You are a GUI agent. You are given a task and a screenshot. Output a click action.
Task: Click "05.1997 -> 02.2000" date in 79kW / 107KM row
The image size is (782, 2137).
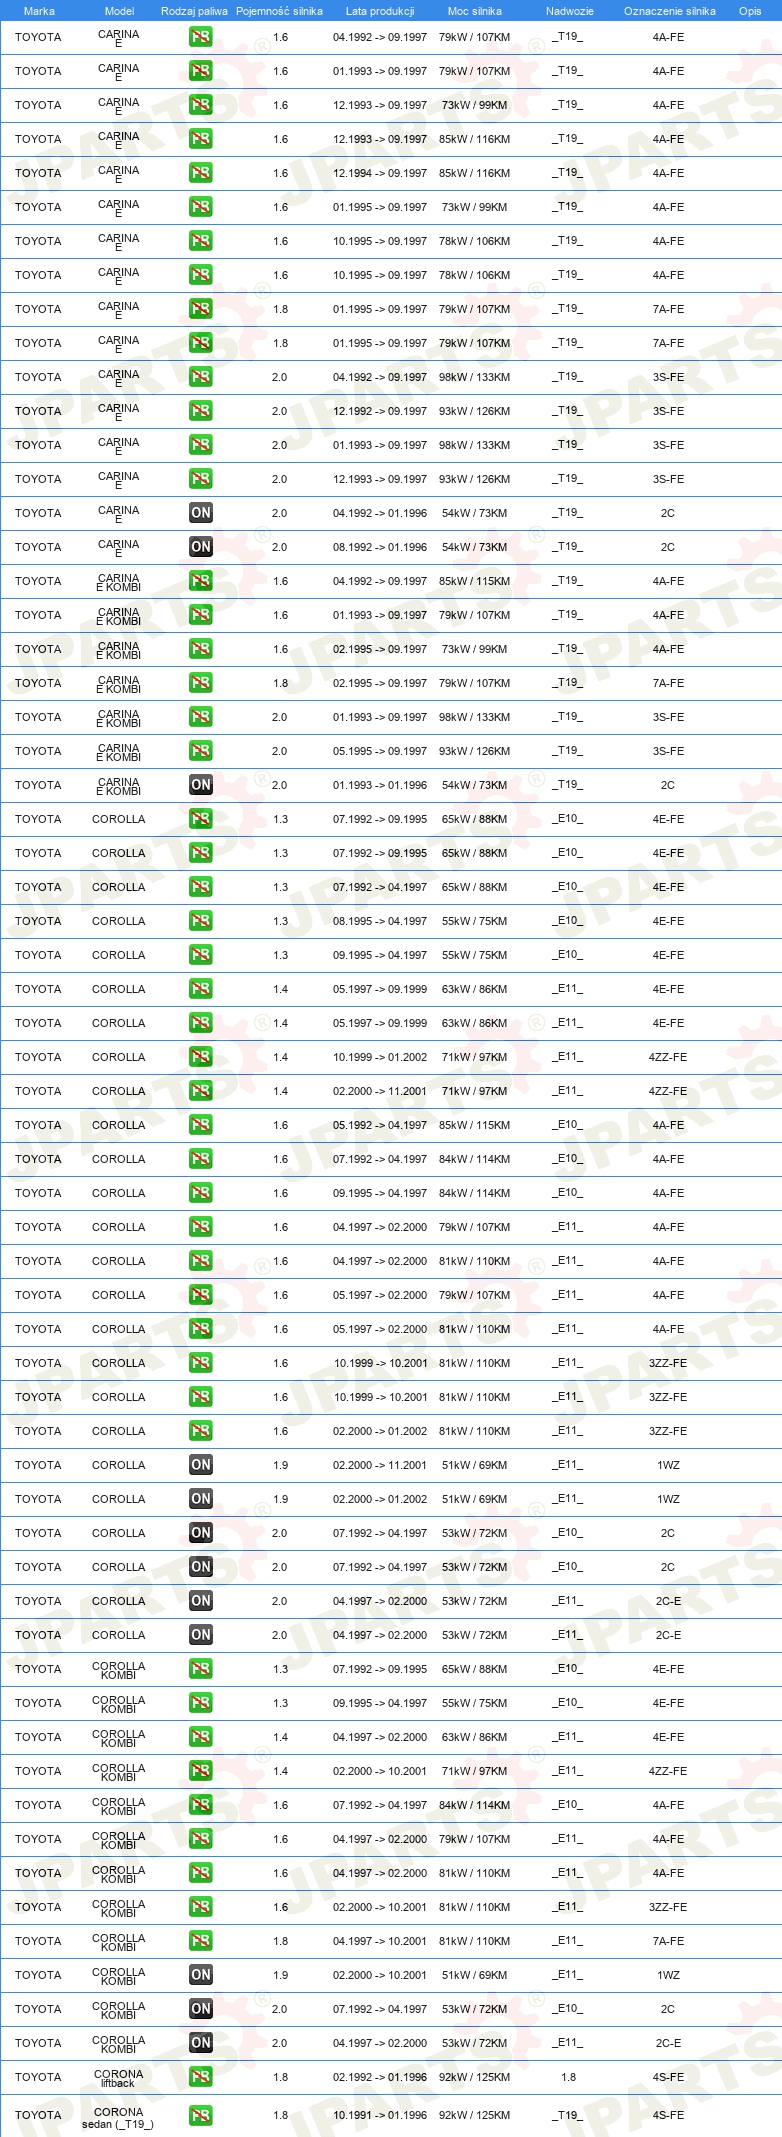tap(380, 1295)
